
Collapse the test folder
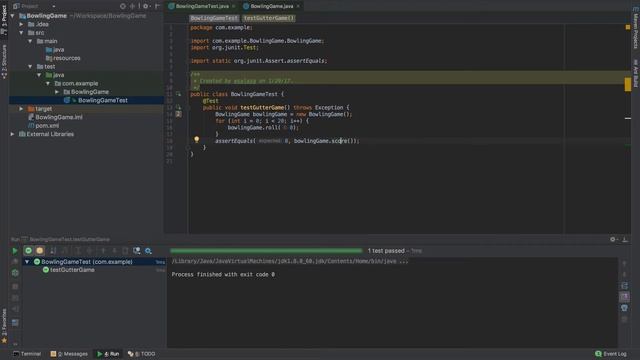(30, 67)
